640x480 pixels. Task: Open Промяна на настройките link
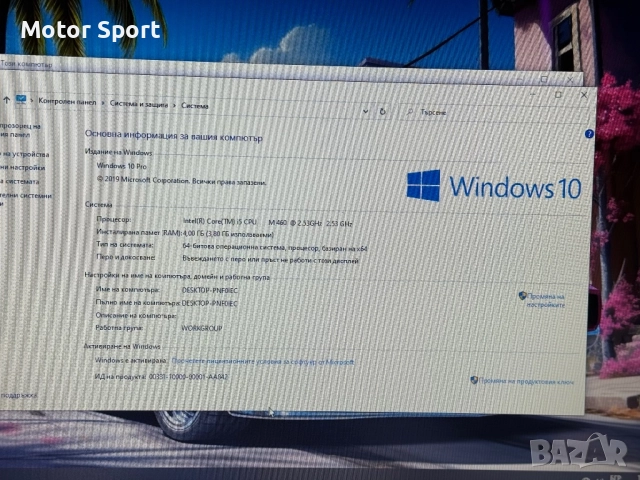[x=546, y=300]
